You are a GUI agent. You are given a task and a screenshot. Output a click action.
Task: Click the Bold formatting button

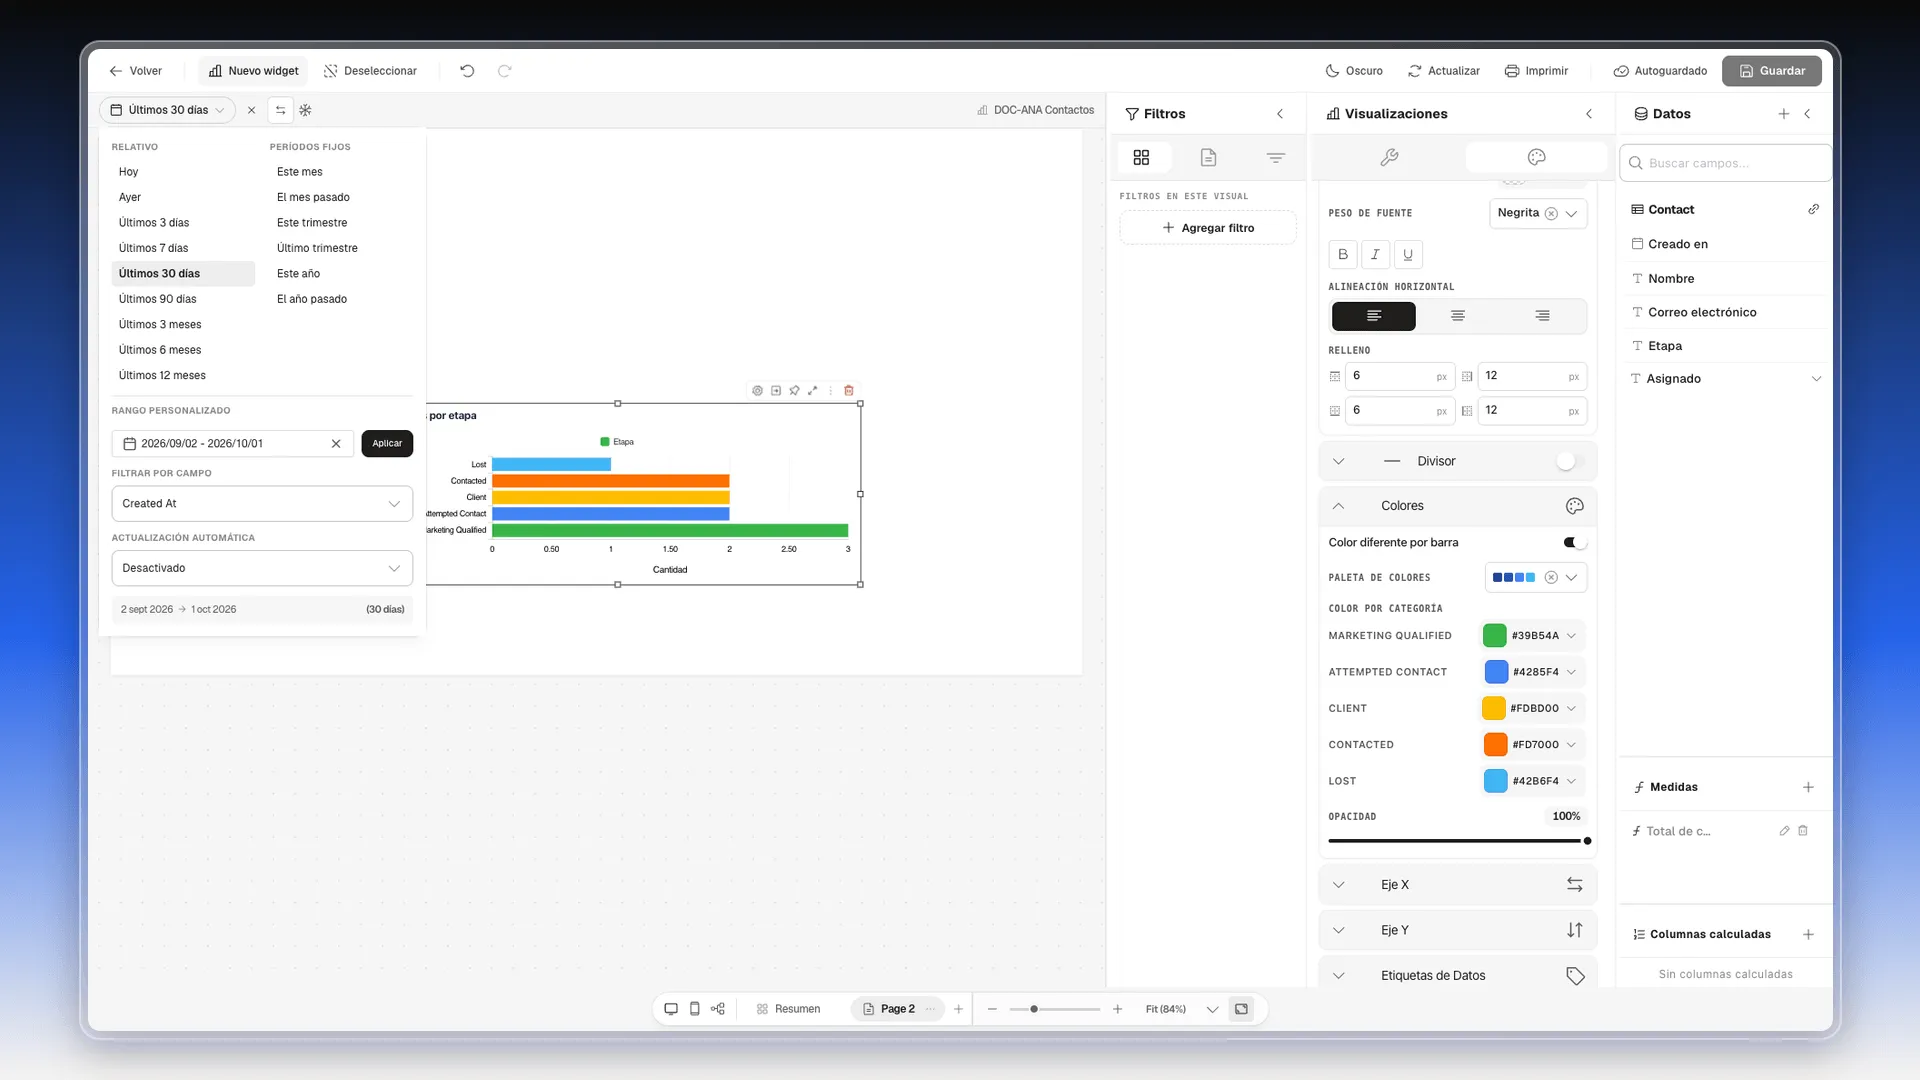click(1343, 254)
